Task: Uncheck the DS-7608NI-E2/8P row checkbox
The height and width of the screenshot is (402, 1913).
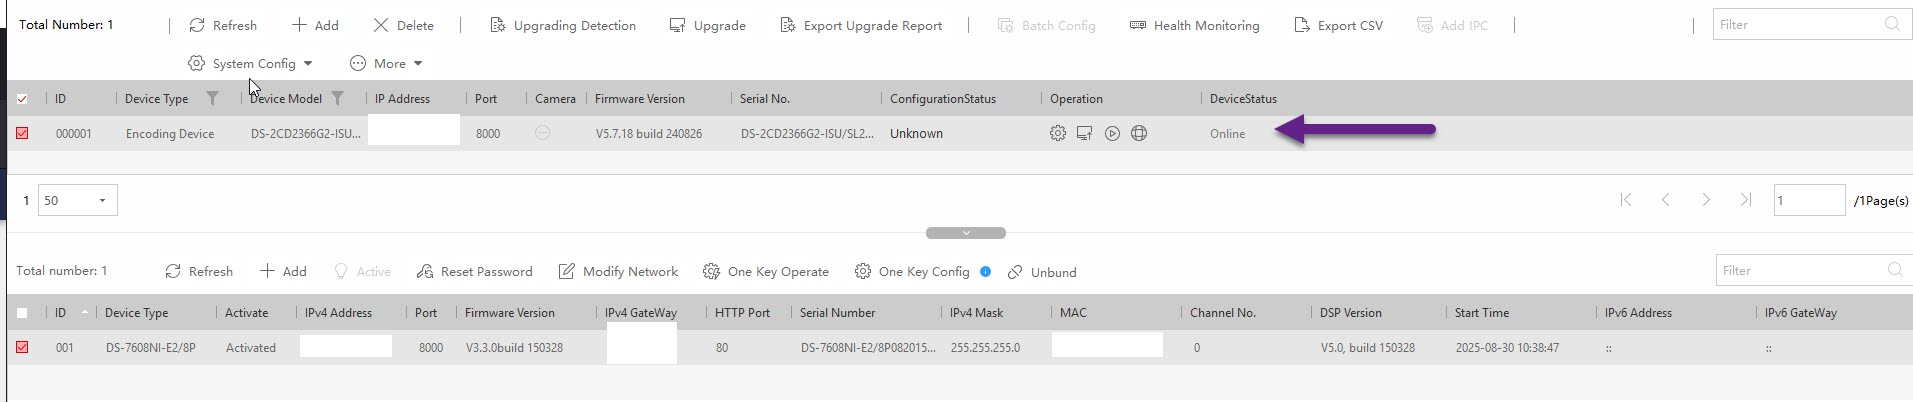Action: point(22,347)
